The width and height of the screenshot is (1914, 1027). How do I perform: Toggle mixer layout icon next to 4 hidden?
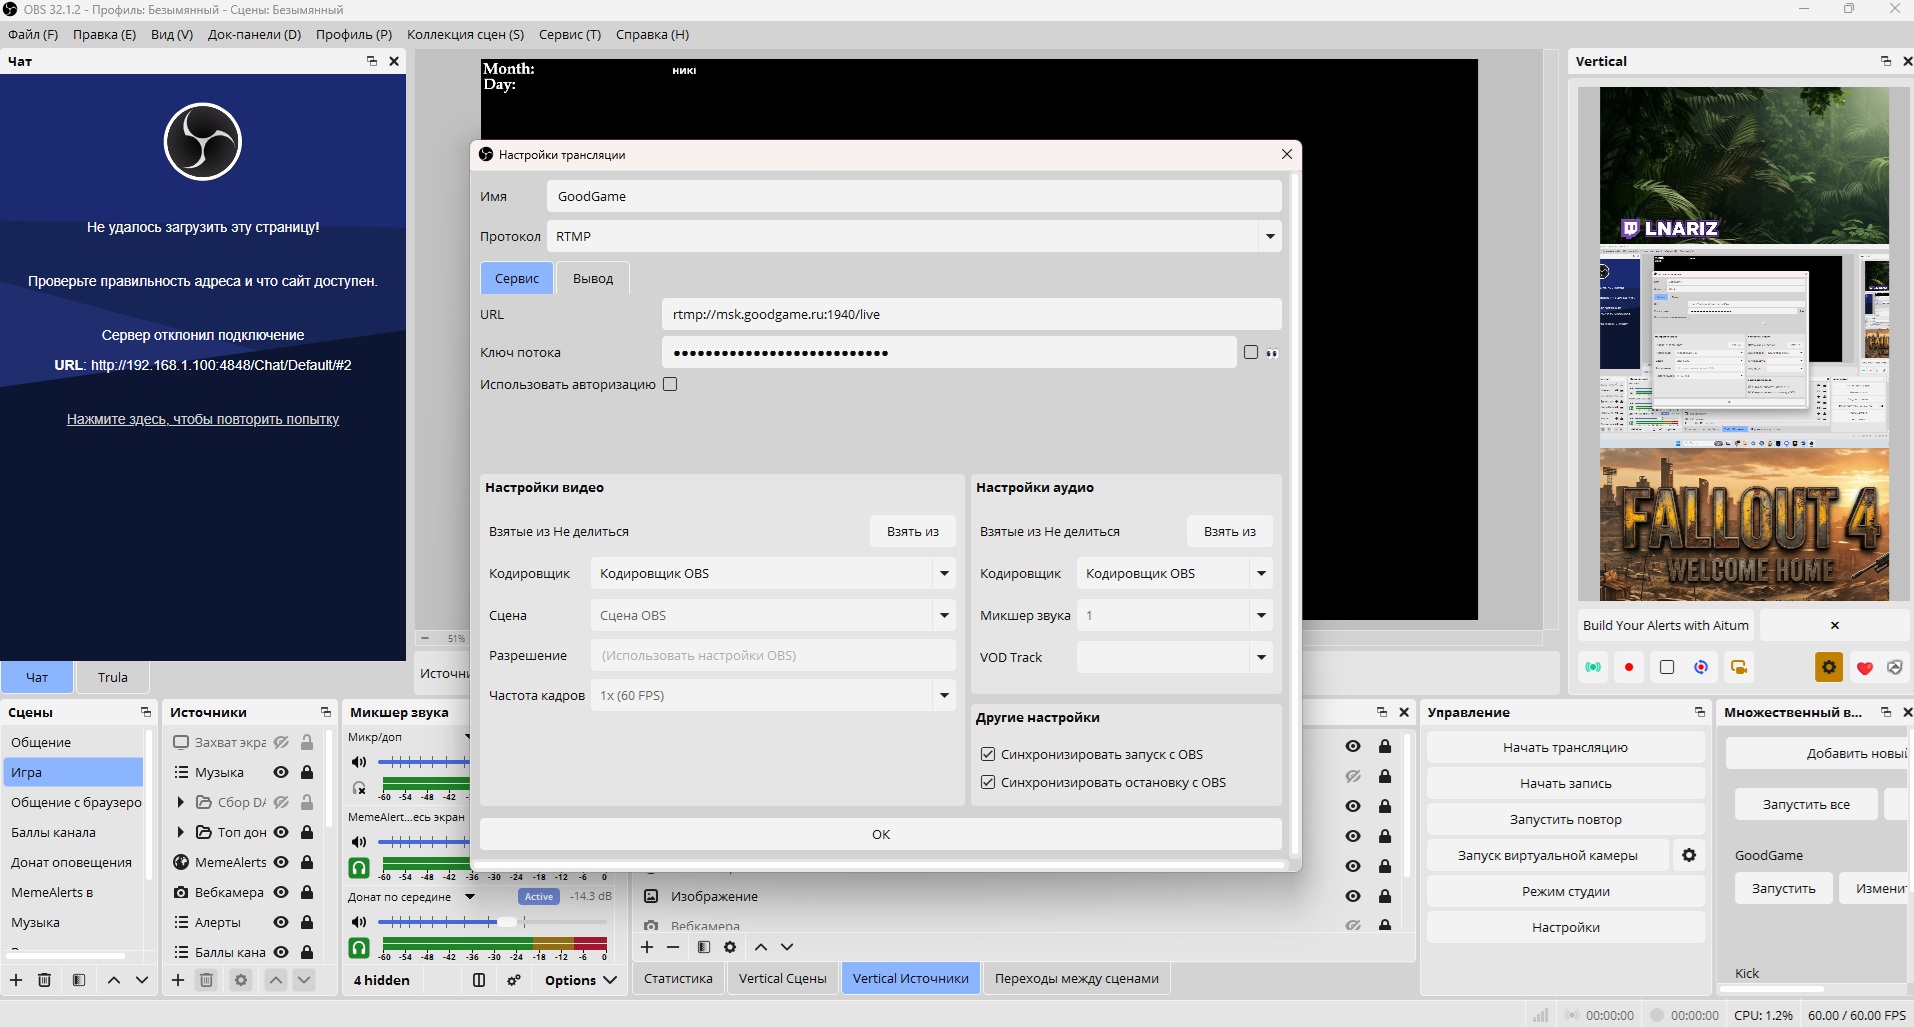tap(479, 980)
